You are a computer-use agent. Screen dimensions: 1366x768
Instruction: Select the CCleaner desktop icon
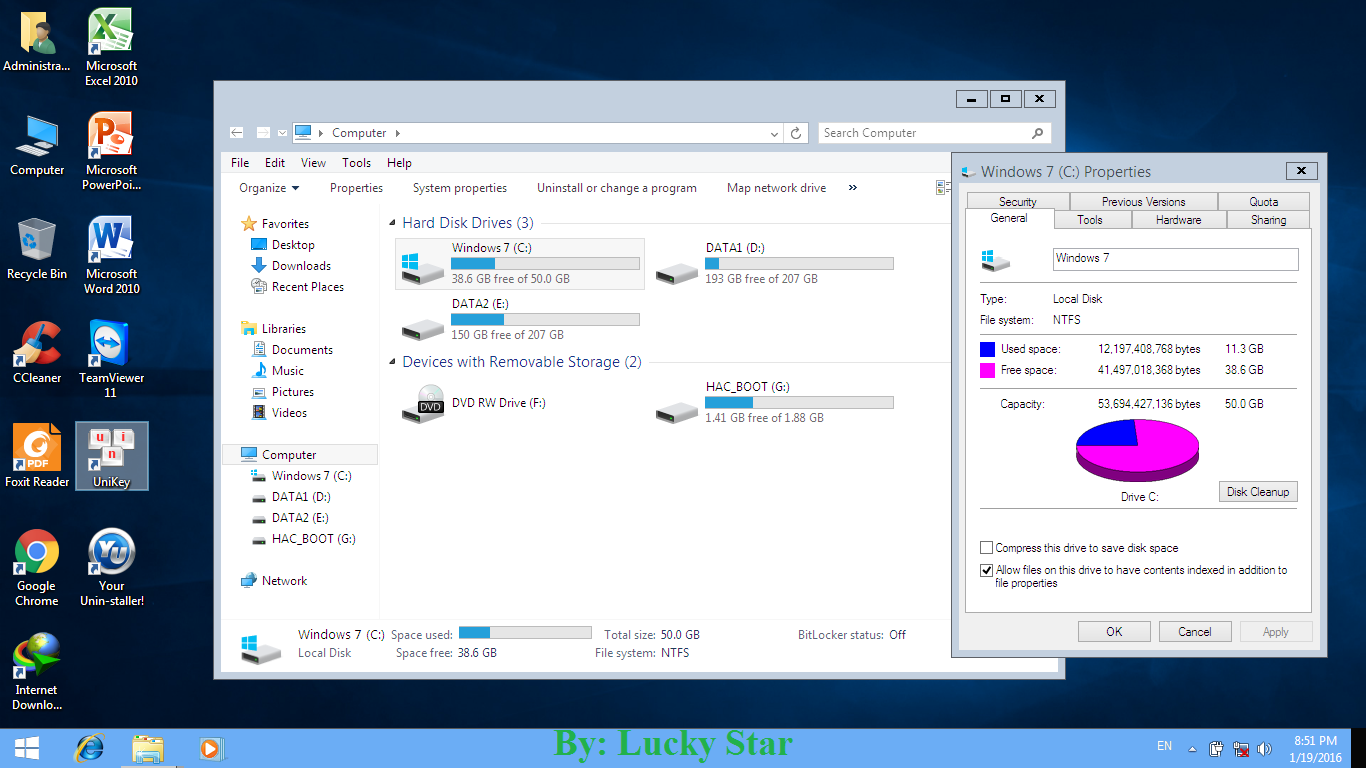[37, 353]
